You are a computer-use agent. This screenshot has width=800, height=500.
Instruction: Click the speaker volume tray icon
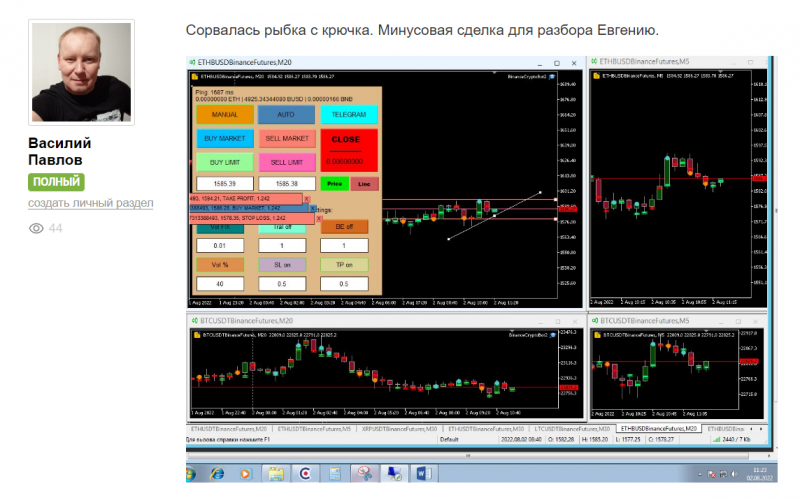point(735,474)
